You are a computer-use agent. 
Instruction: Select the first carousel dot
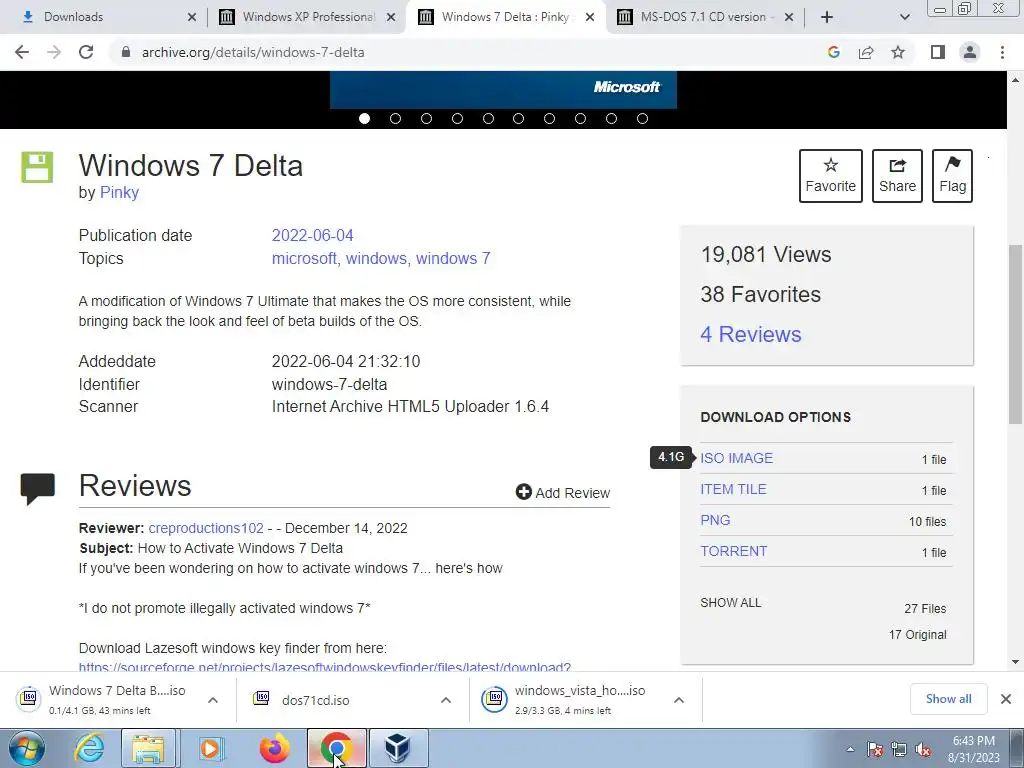click(364, 118)
